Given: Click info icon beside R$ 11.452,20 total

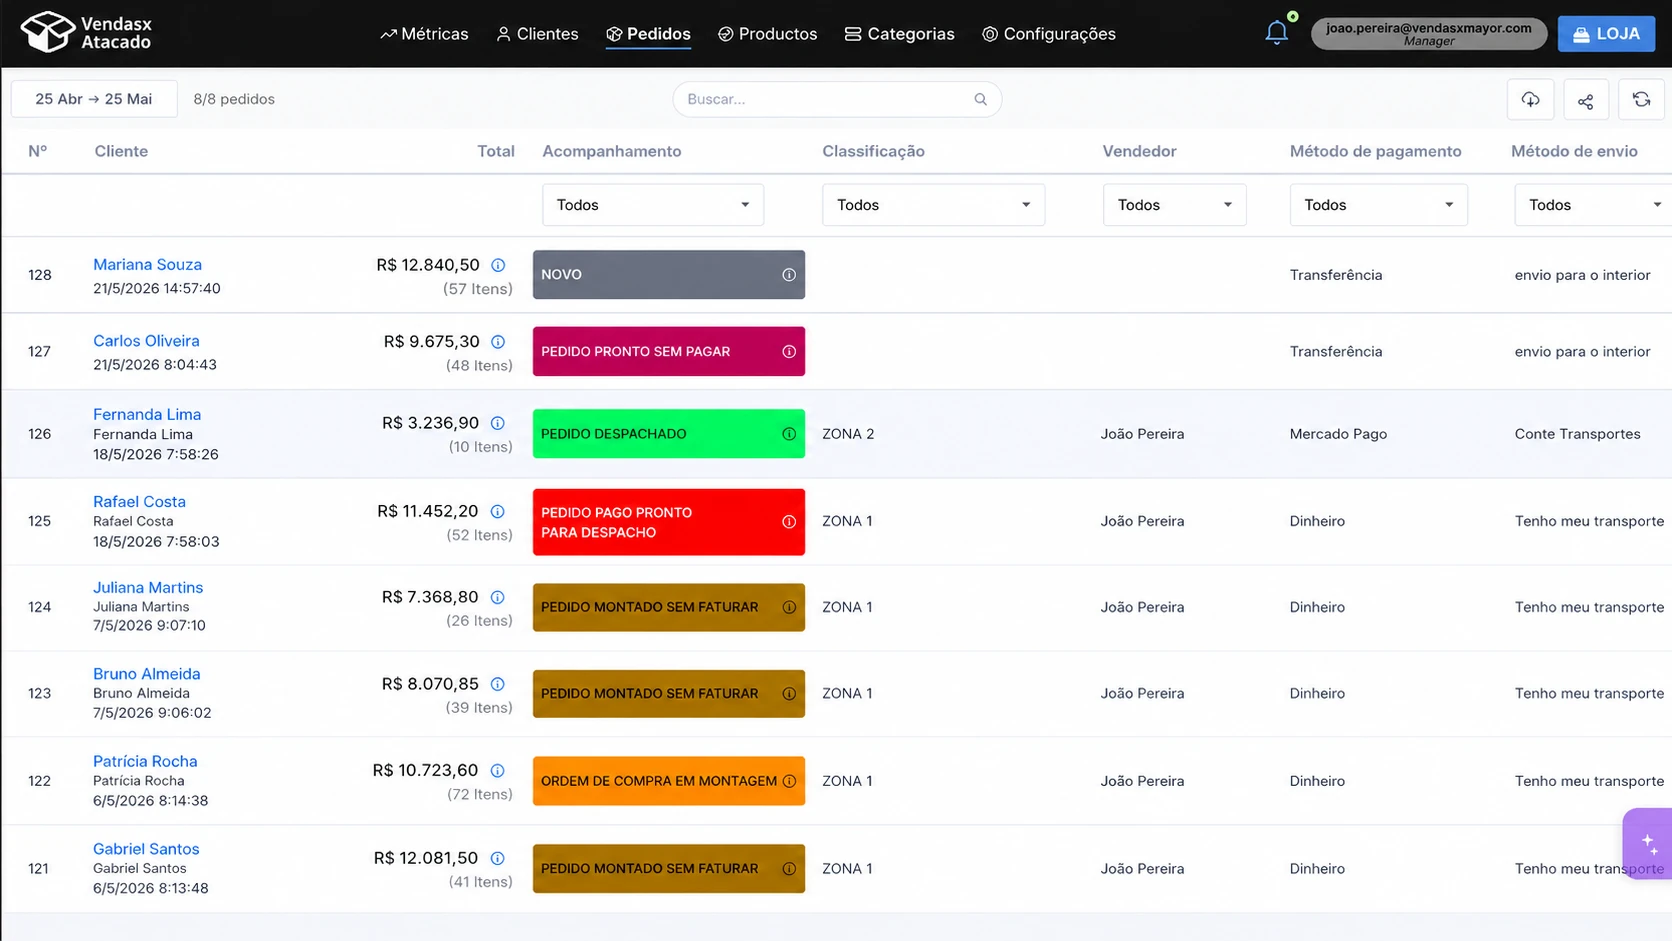Looking at the screenshot, I should (x=498, y=511).
